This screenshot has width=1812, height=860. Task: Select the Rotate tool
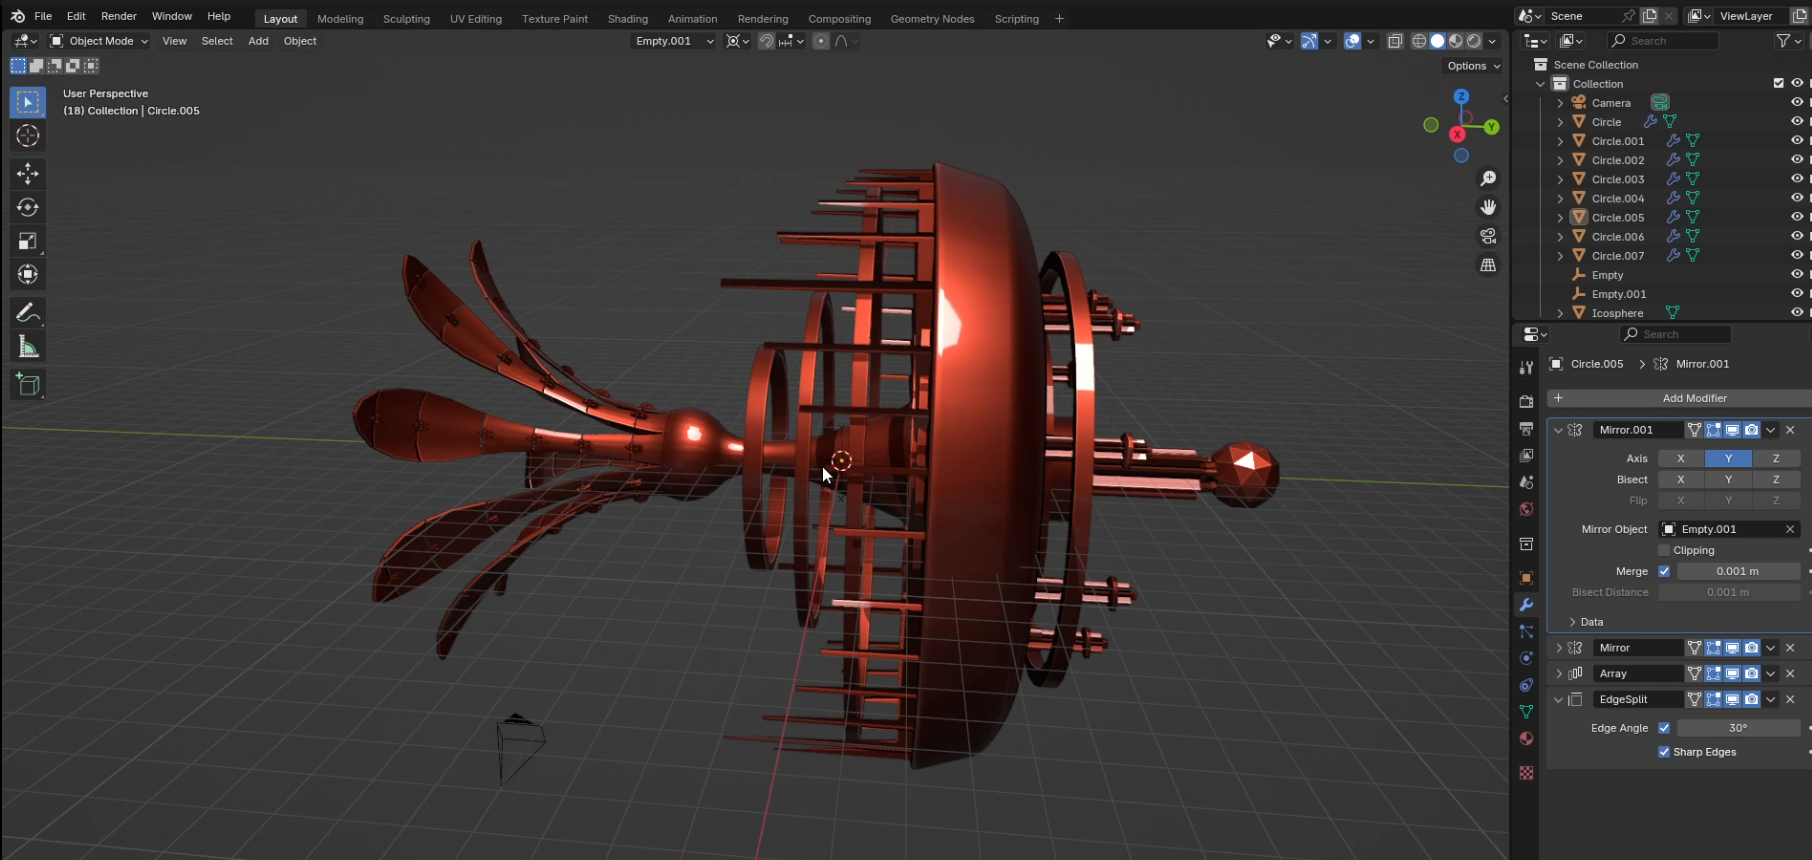coord(27,207)
